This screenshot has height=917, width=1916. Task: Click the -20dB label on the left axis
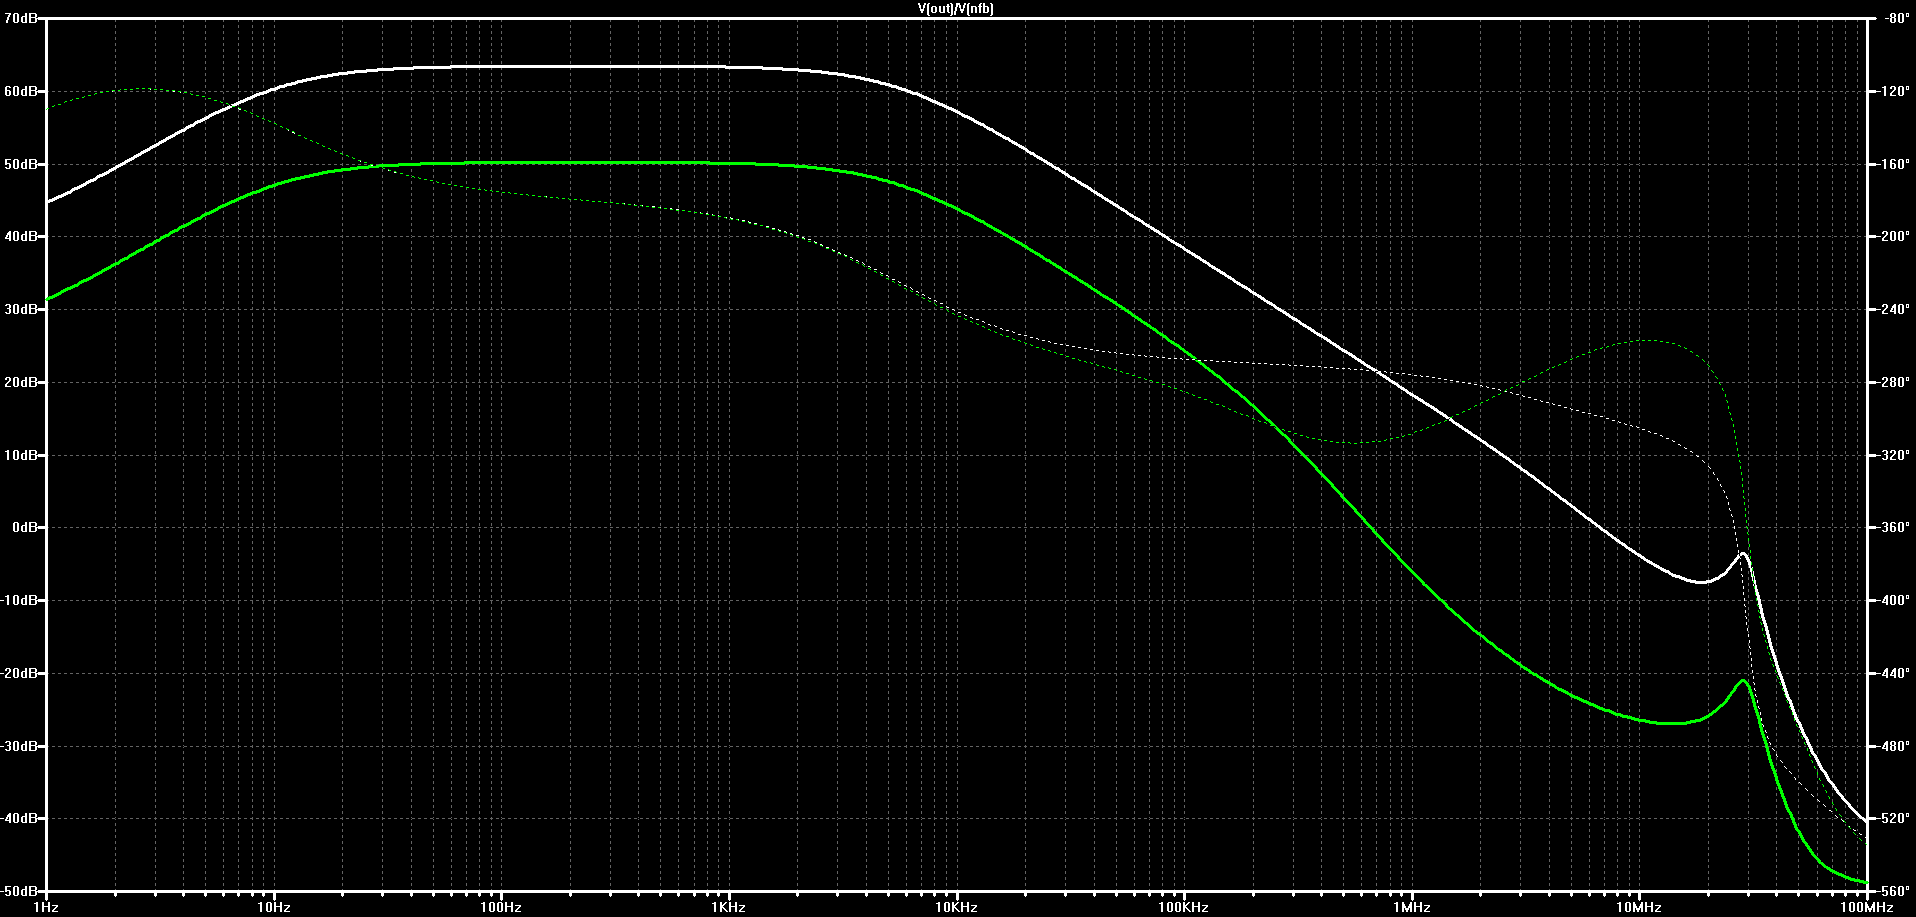click(18, 673)
